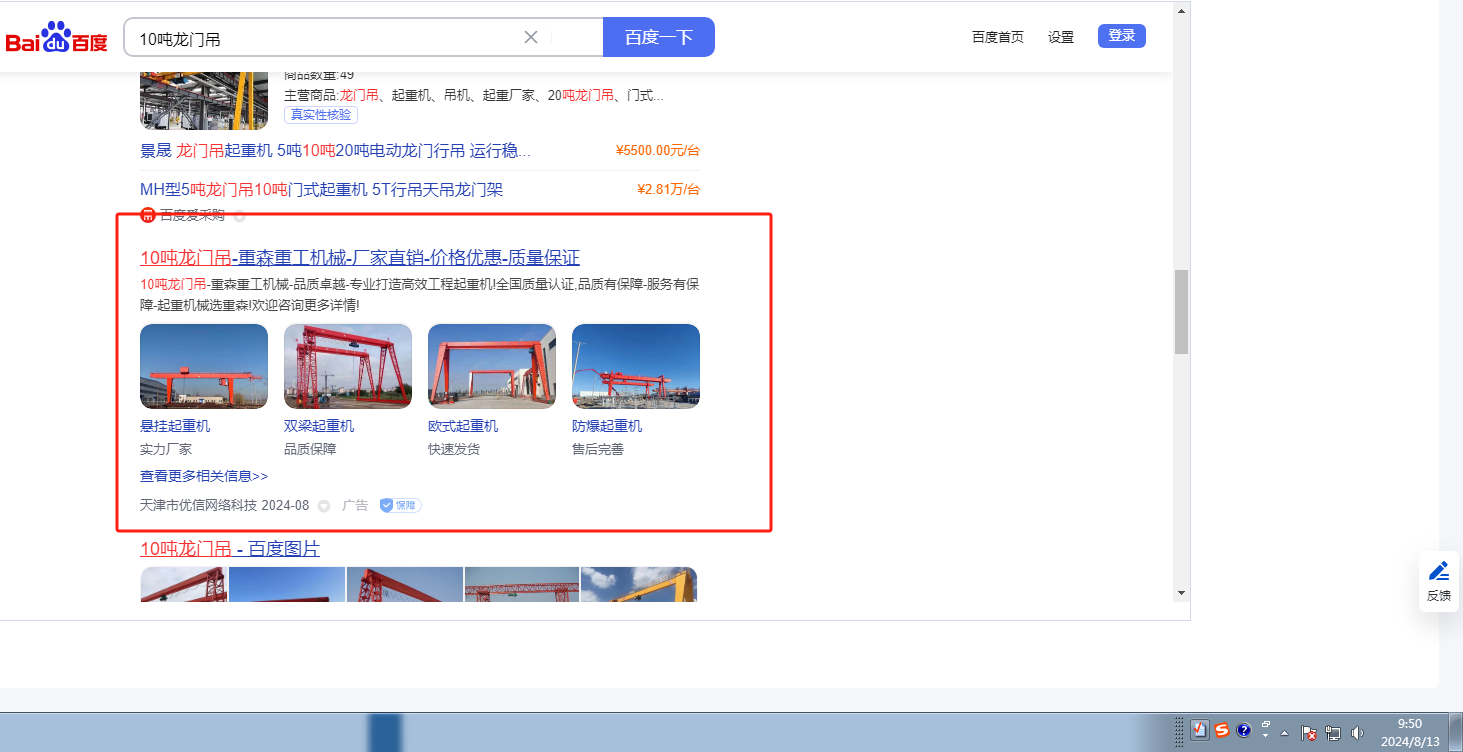Open the 设置 menu in header
Image resolution: width=1463 pixels, height=752 pixels.
(x=1061, y=37)
